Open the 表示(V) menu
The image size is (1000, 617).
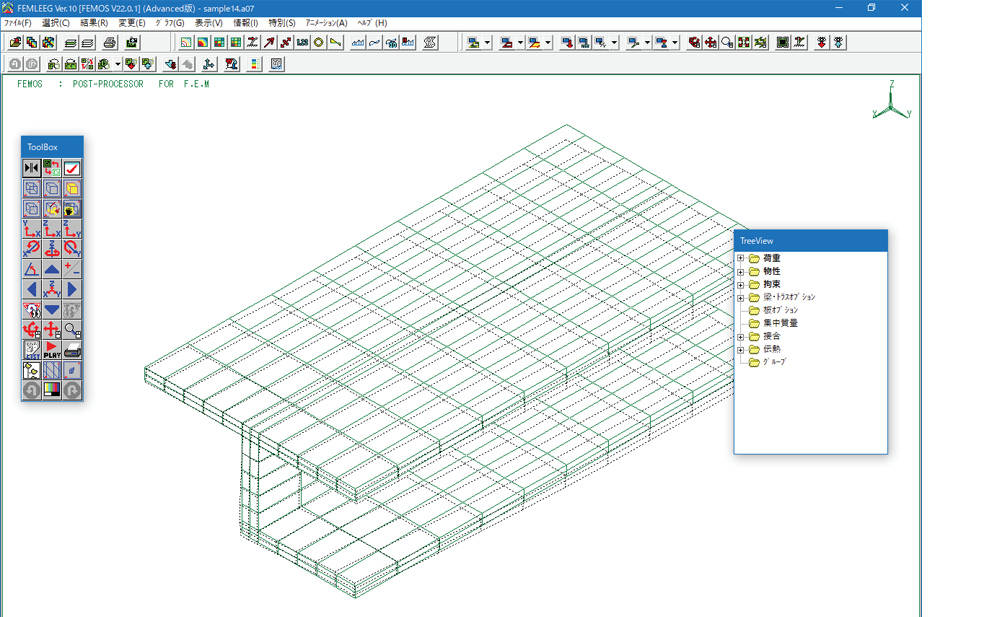click(209, 23)
